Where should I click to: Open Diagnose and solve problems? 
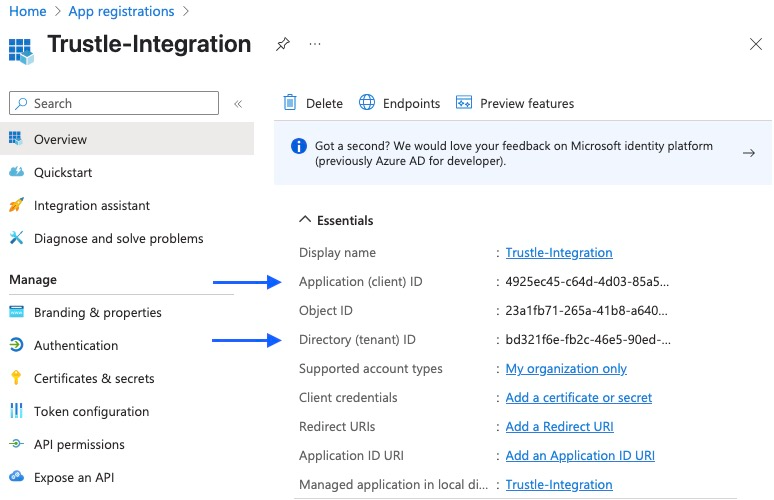tap(118, 238)
